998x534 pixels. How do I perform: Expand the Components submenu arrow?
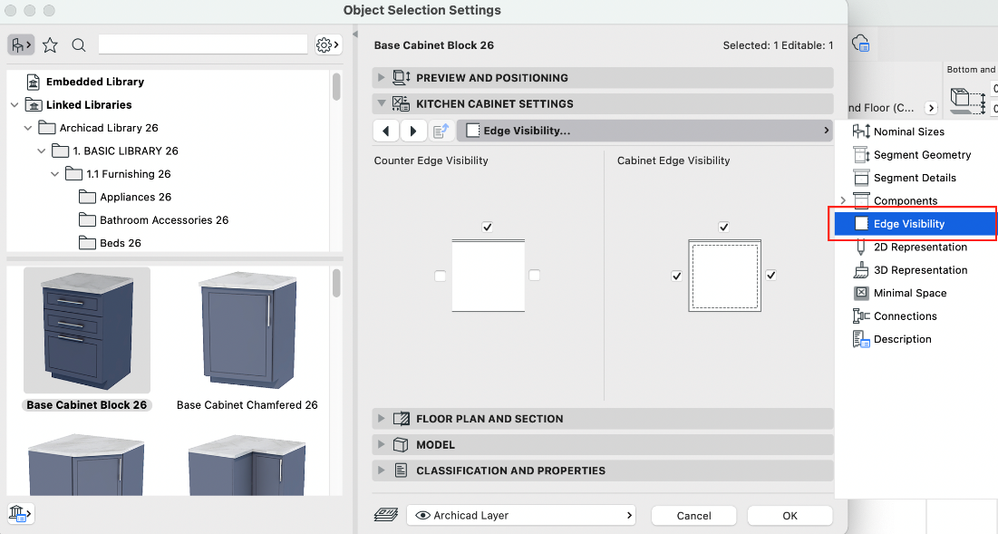pos(843,200)
